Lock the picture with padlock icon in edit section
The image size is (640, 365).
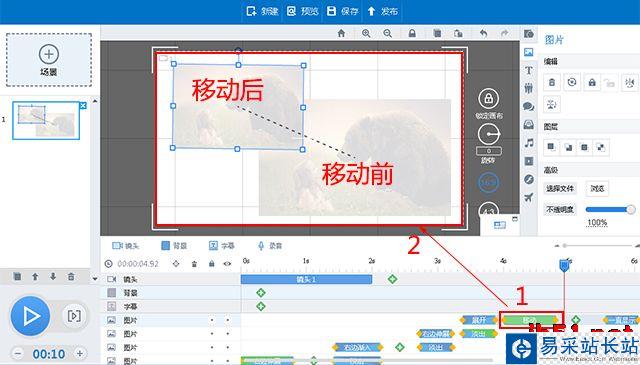tap(592, 82)
